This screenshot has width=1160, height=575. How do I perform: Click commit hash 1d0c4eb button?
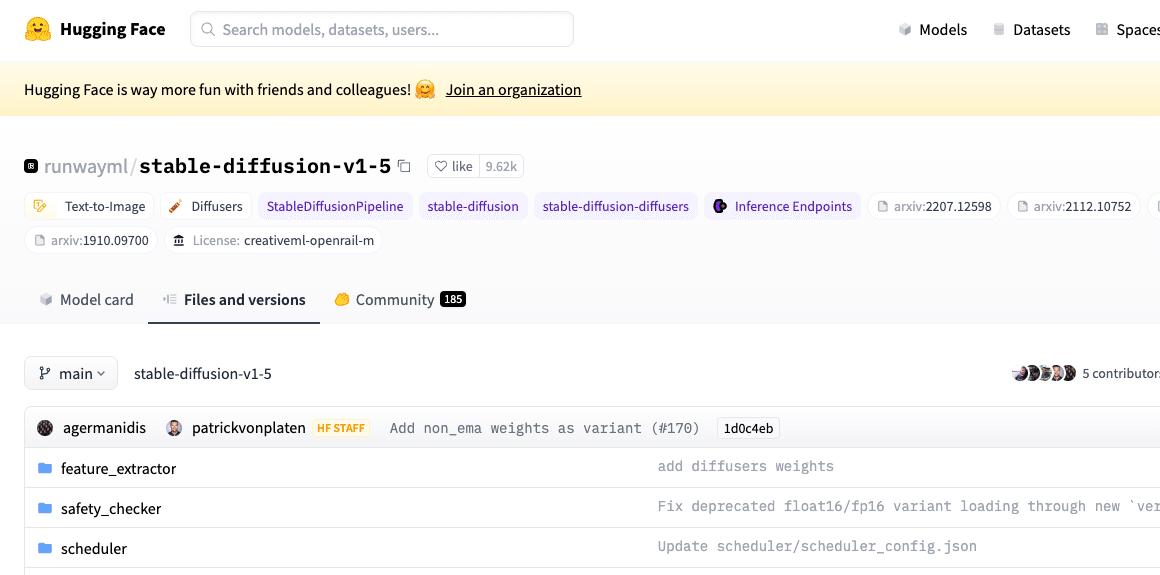pos(748,428)
